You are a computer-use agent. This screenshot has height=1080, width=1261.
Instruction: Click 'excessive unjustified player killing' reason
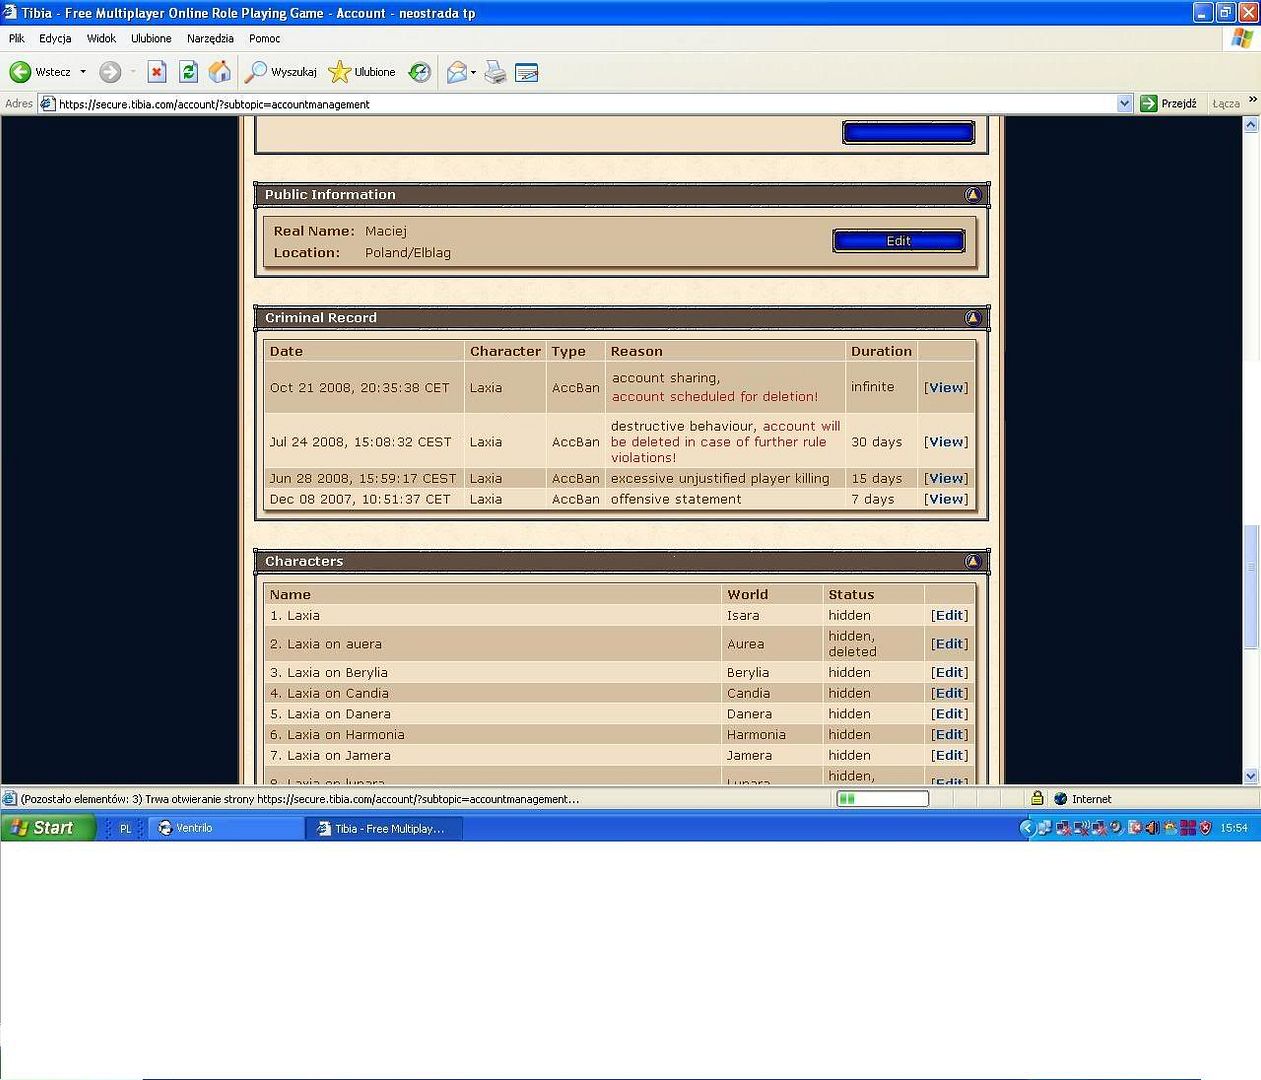click(720, 479)
